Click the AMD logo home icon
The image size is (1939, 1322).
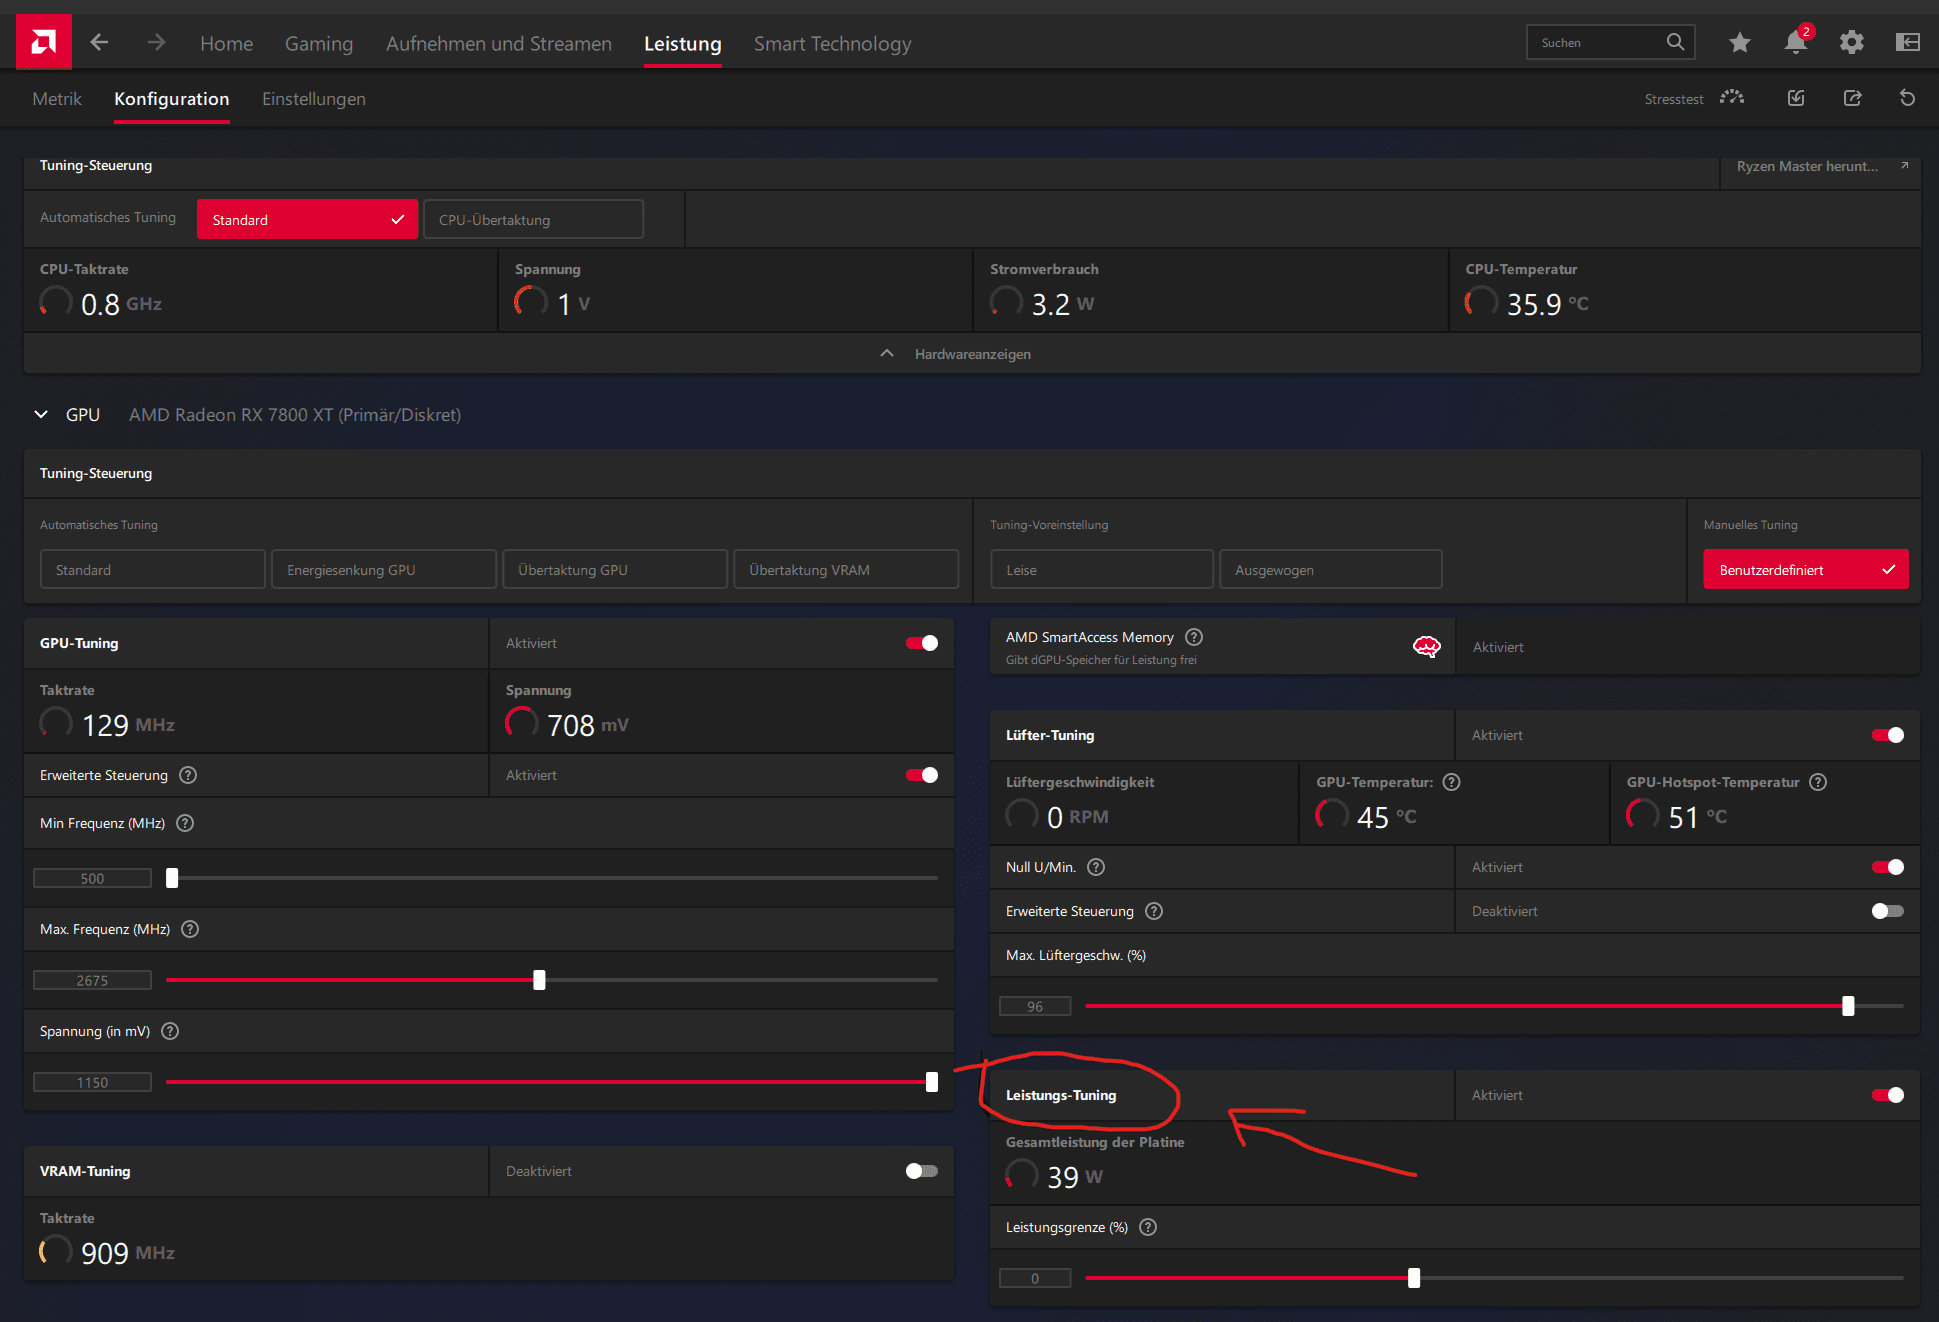[x=43, y=42]
